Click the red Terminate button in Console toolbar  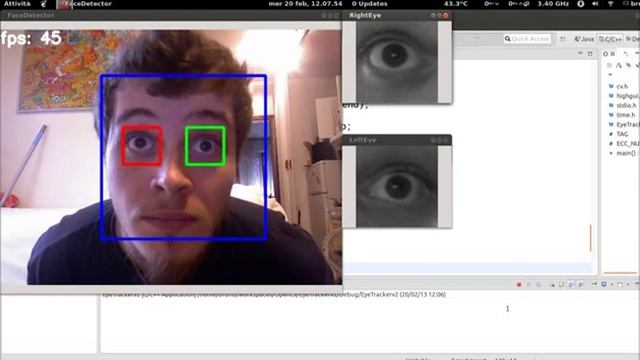519,284
